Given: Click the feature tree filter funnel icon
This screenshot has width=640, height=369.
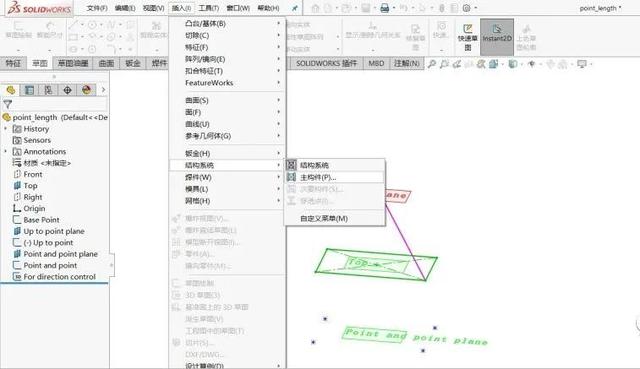Looking at the screenshot, I should coord(7,104).
